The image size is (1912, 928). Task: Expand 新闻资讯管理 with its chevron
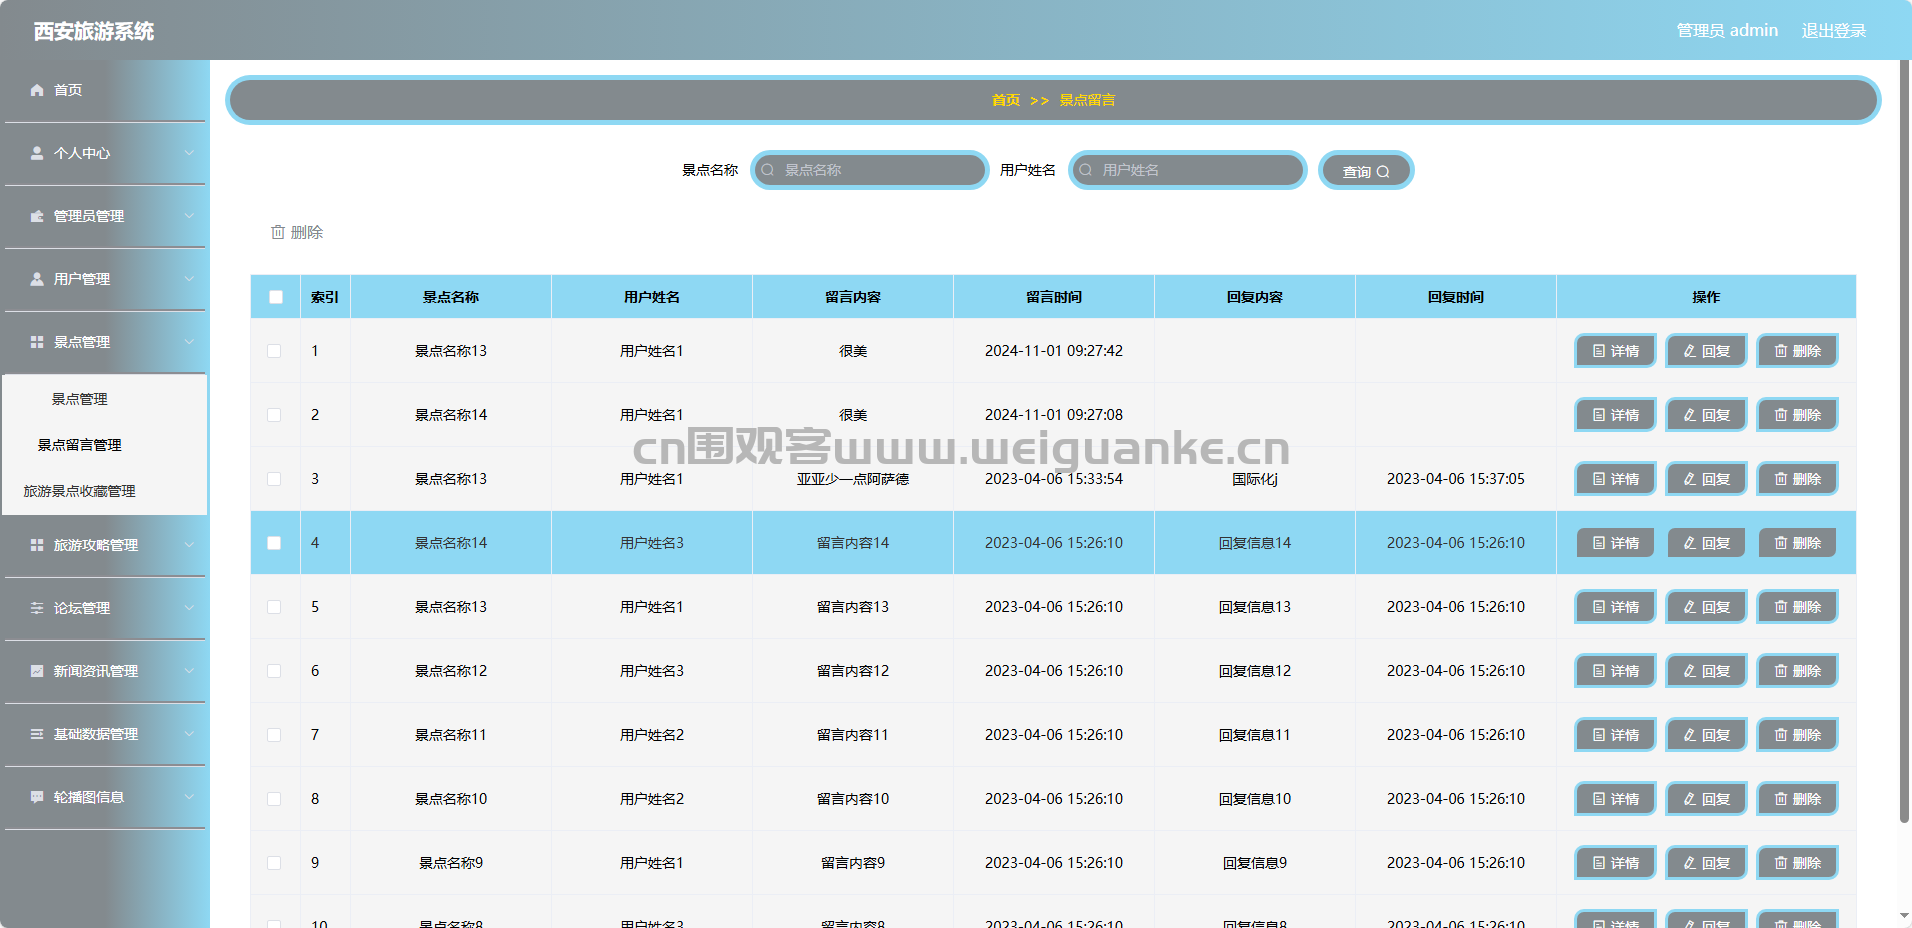189,671
